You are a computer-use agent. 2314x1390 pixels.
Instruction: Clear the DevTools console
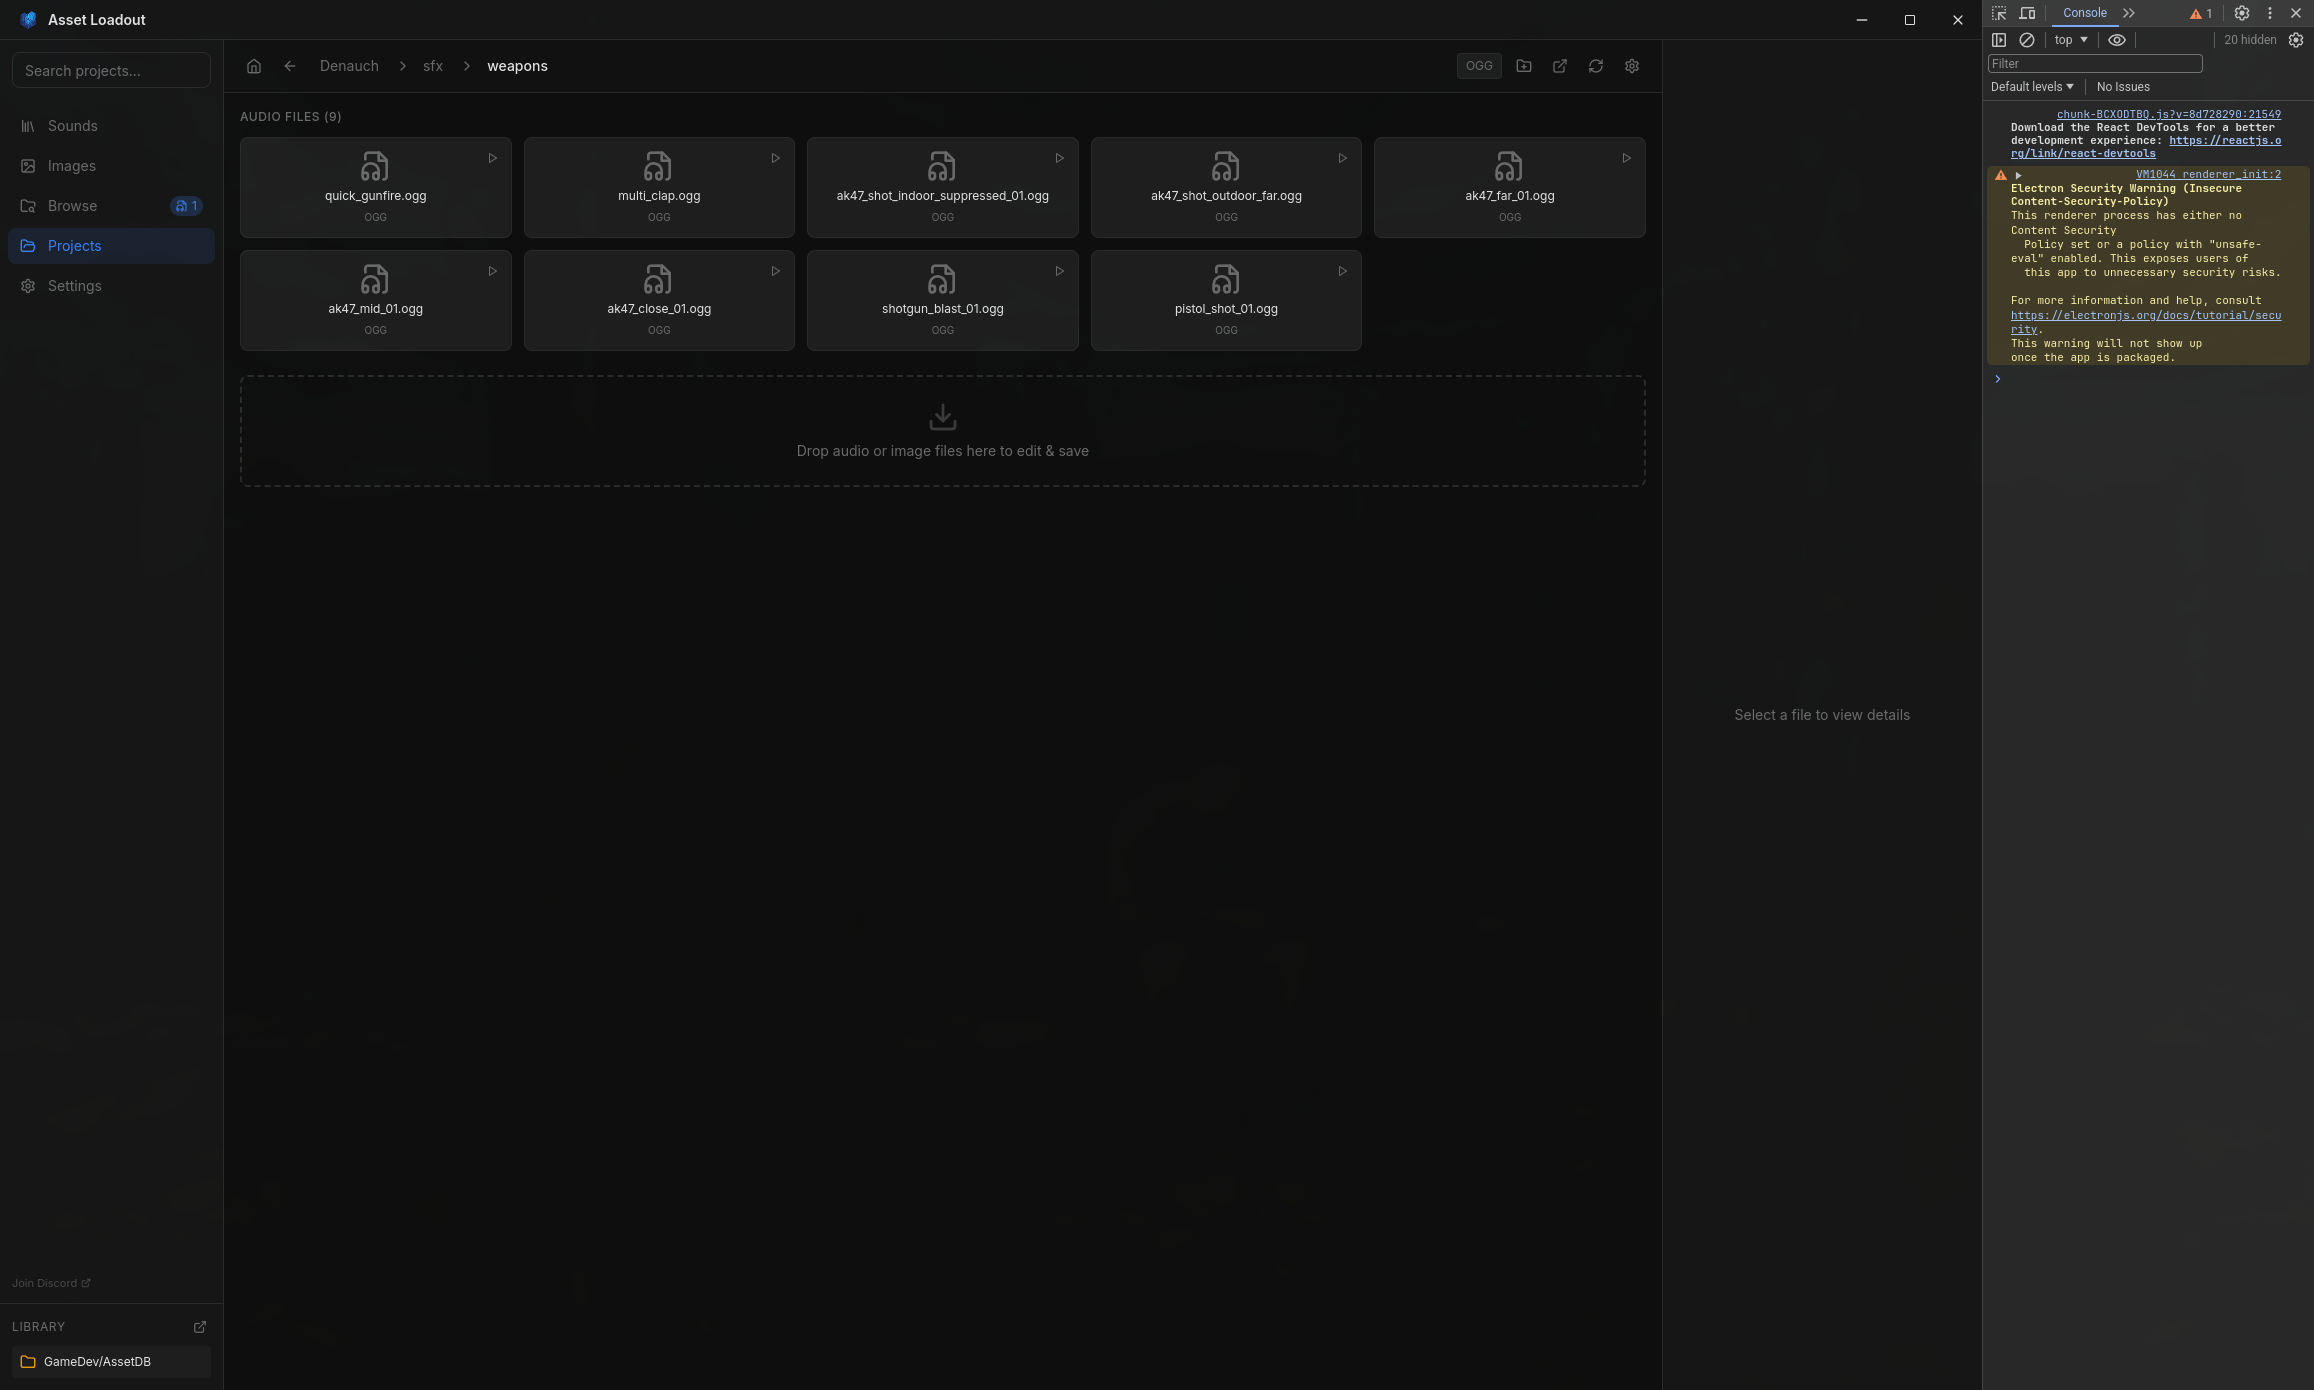[x=2027, y=40]
